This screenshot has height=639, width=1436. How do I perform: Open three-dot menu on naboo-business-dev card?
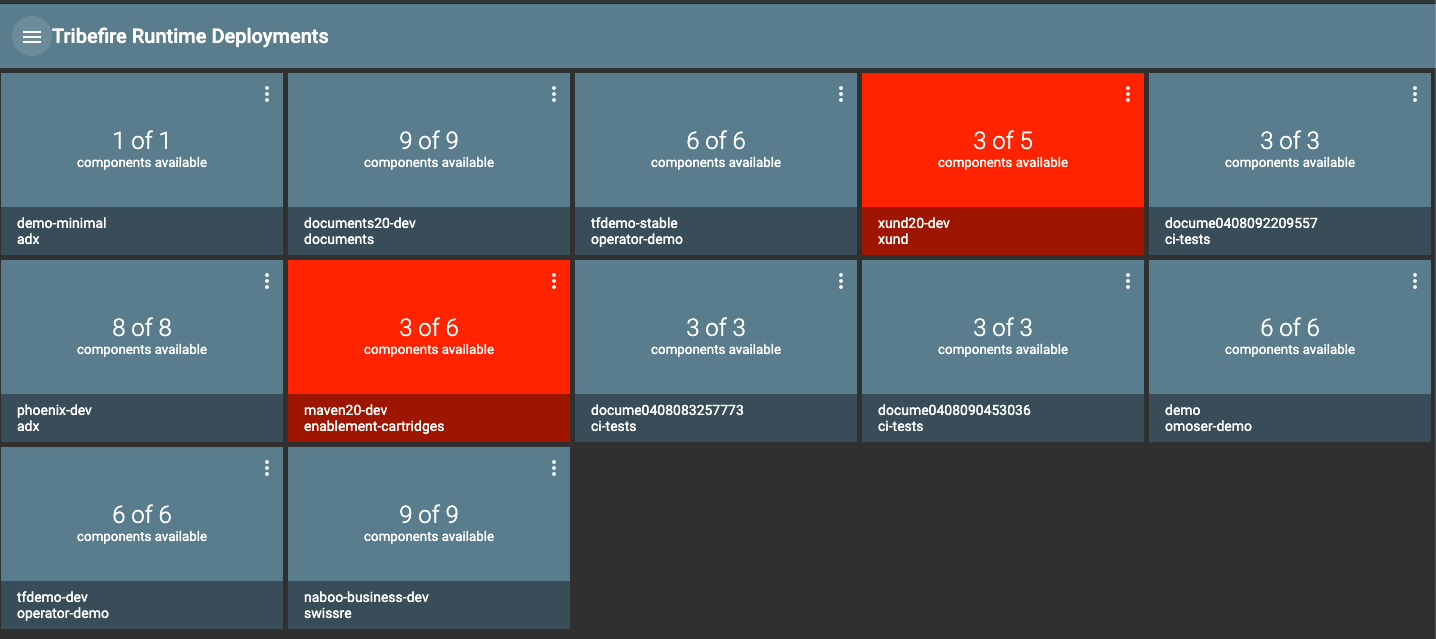(554, 468)
